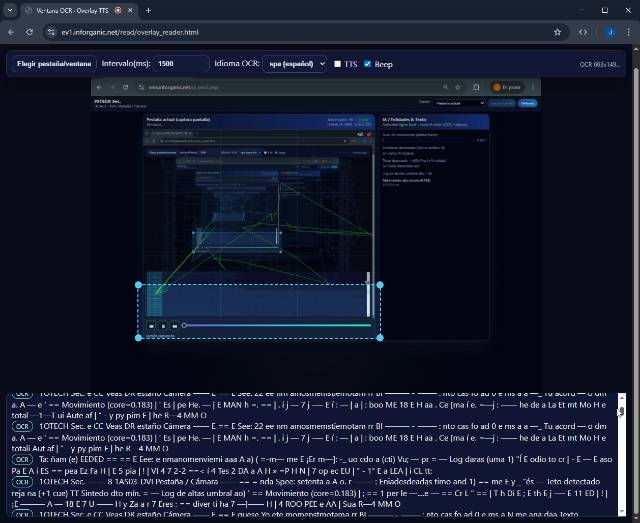640x523 pixels.
Task: Bookmark this page with the star icon
Action: (557, 32)
